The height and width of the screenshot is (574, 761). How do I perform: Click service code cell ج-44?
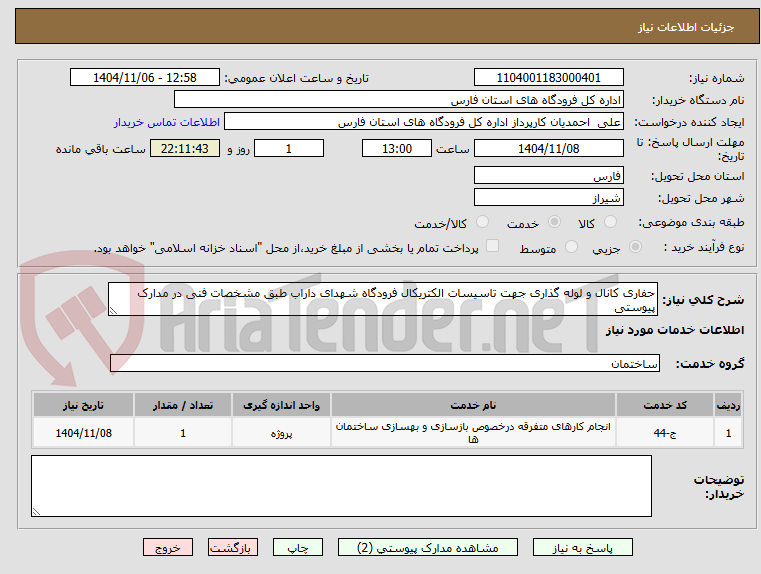[x=665, y=433]
